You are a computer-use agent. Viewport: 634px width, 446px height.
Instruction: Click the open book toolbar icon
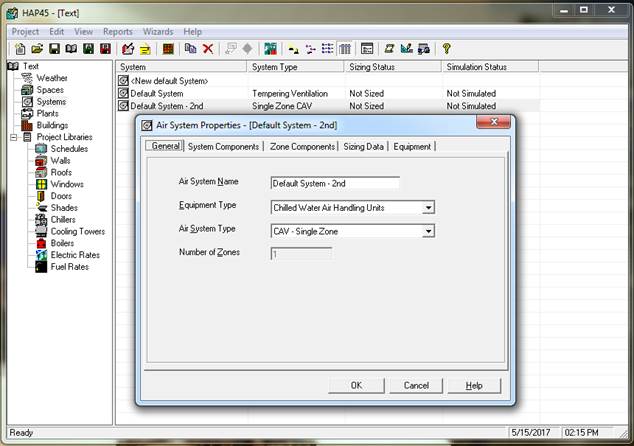[71, 49]
